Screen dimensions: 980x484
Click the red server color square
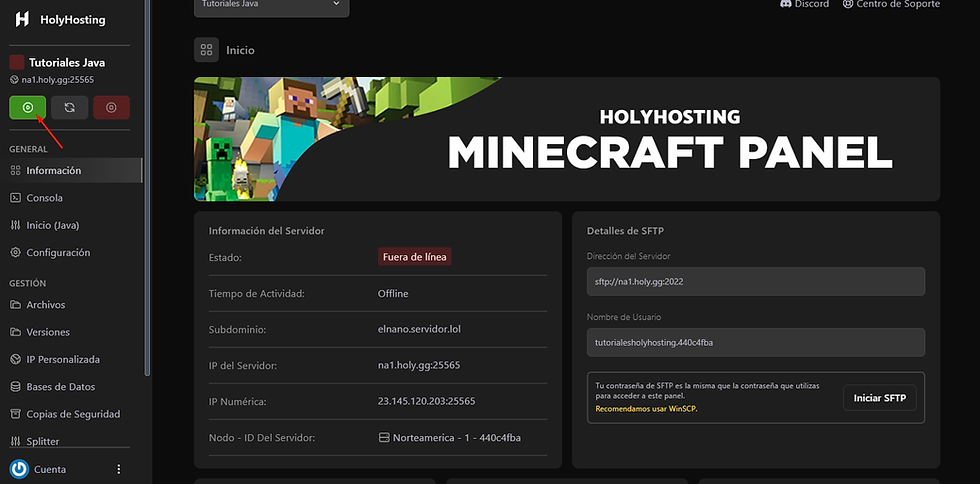[17, 62]
